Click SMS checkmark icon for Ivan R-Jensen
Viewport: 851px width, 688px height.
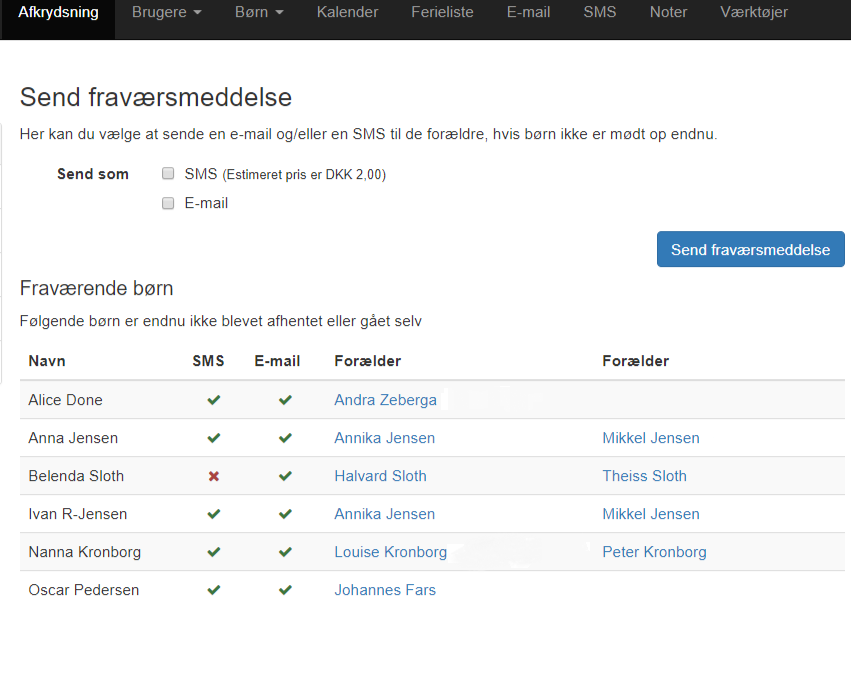(214, 514)
